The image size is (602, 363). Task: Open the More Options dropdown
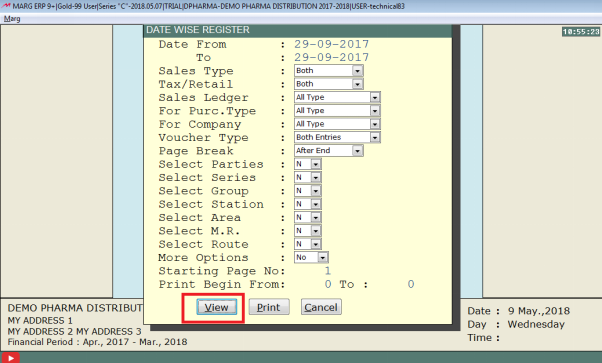[322, 258]
